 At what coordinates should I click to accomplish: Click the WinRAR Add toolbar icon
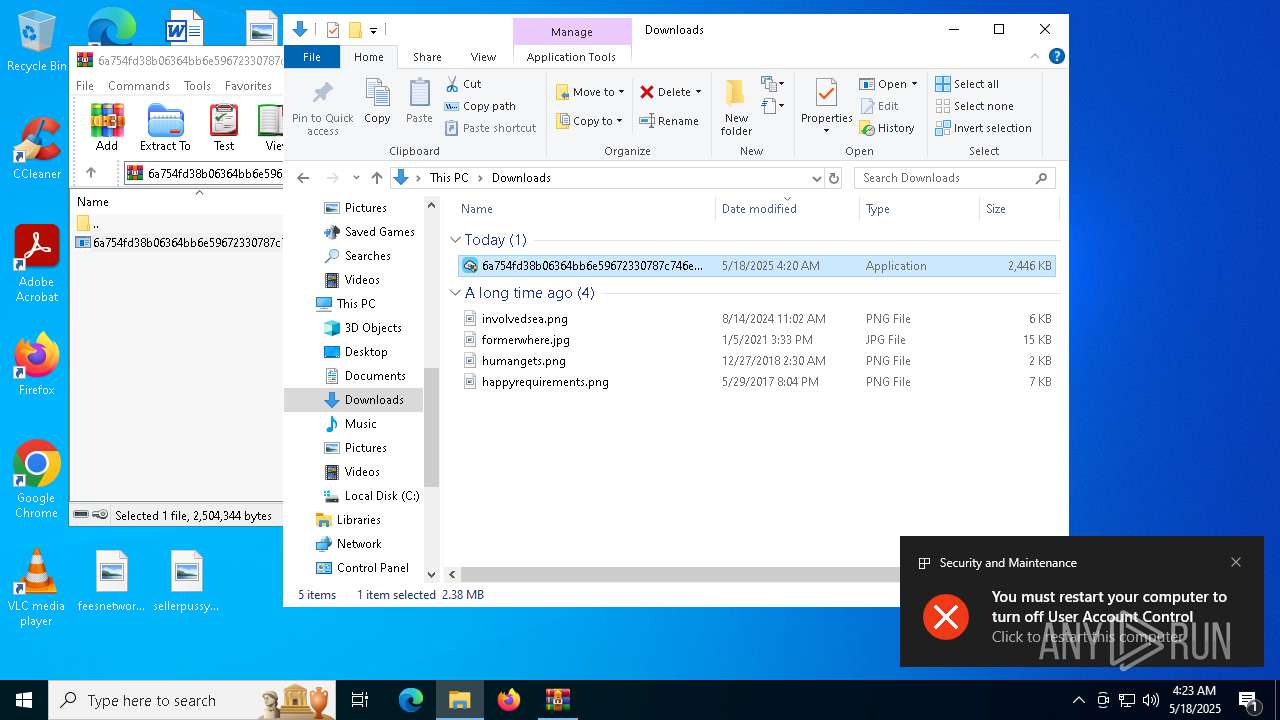click(x=107, y=128)
